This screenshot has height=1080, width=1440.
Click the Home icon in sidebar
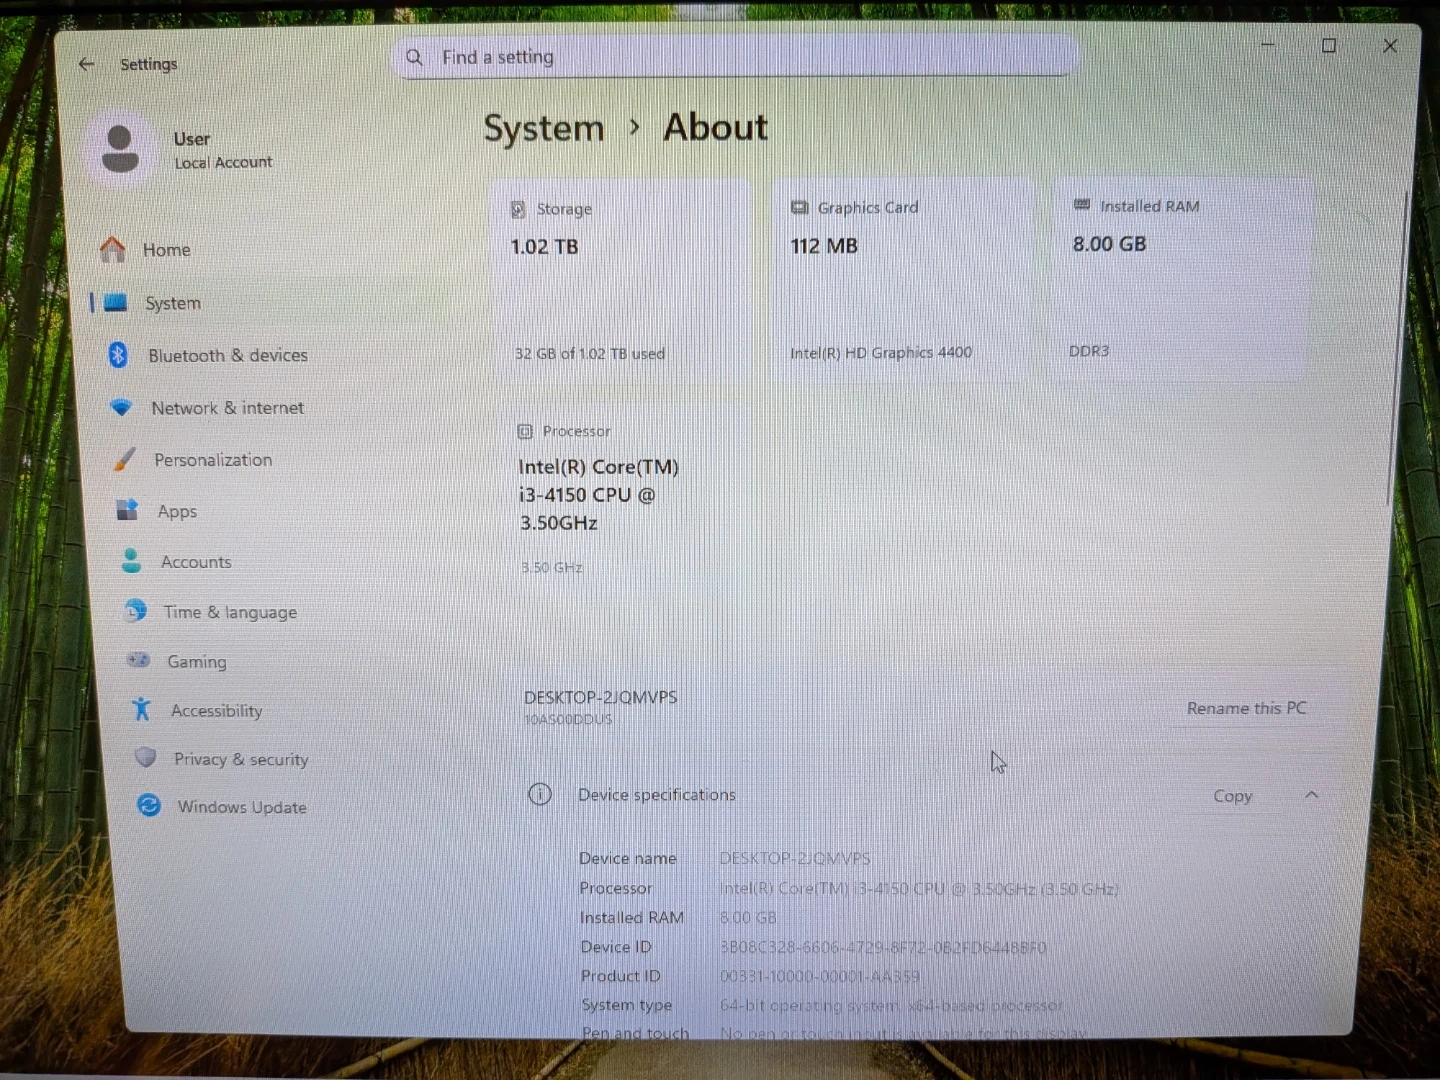pos(113,249)
